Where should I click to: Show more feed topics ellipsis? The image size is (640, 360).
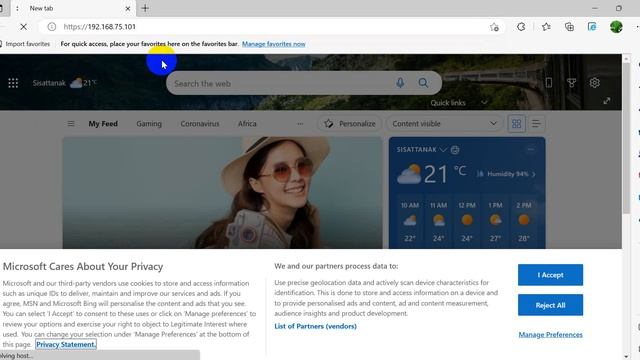(300, 124)
